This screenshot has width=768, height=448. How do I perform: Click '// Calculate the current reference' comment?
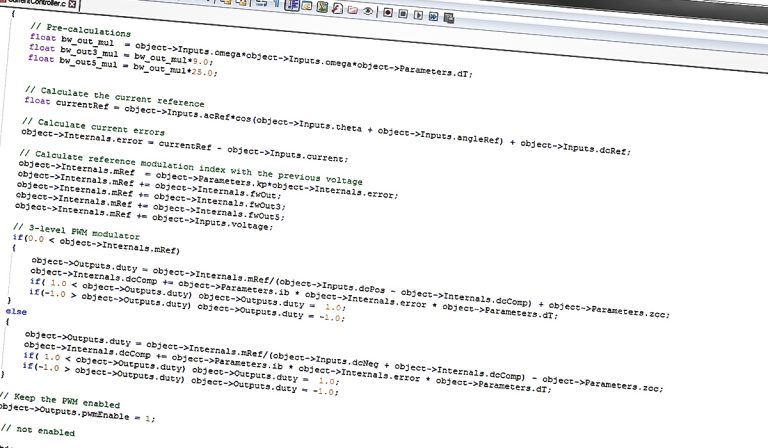tap(114, 96)
